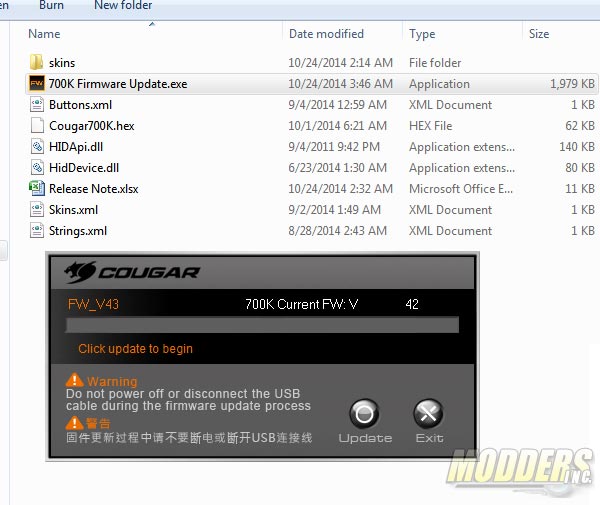Screen dimensions: 600x505
Task: Select the skins folder icon
Action: click(x=36, y=63)
